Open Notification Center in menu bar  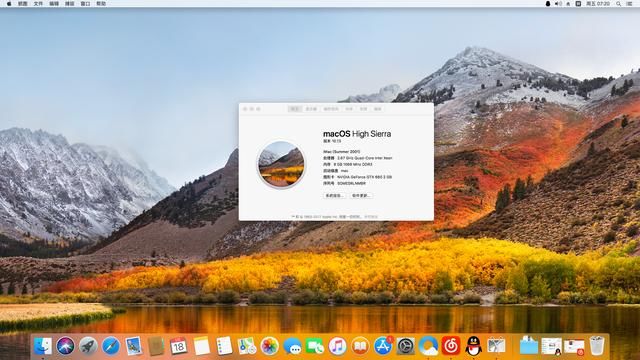point(629,4)
